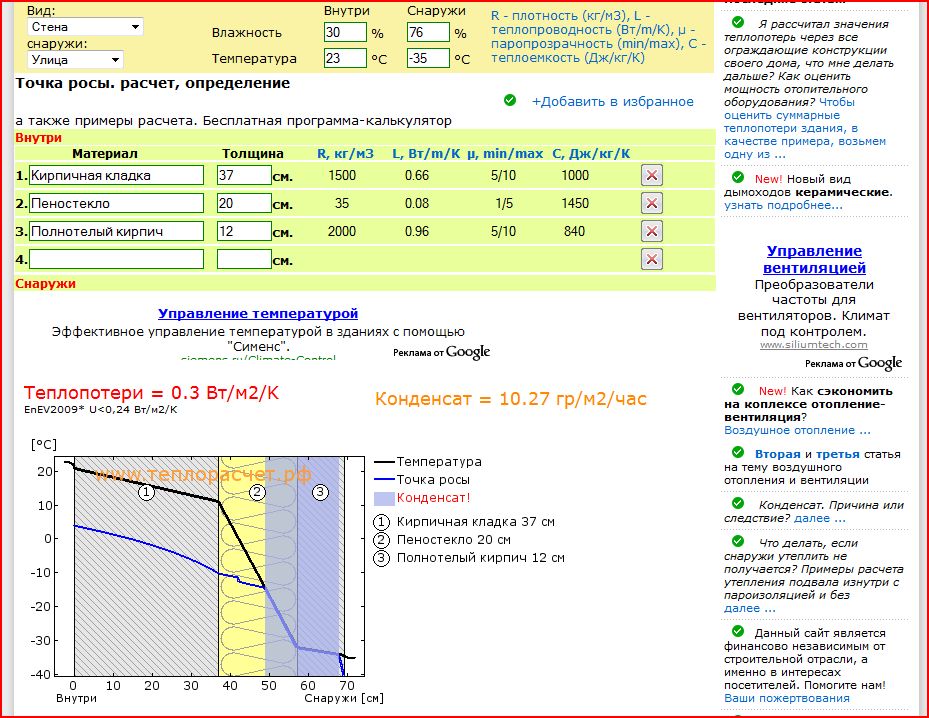929x718 pixels.
Task: Click thickness field with value 12
Action: (244, 231)
